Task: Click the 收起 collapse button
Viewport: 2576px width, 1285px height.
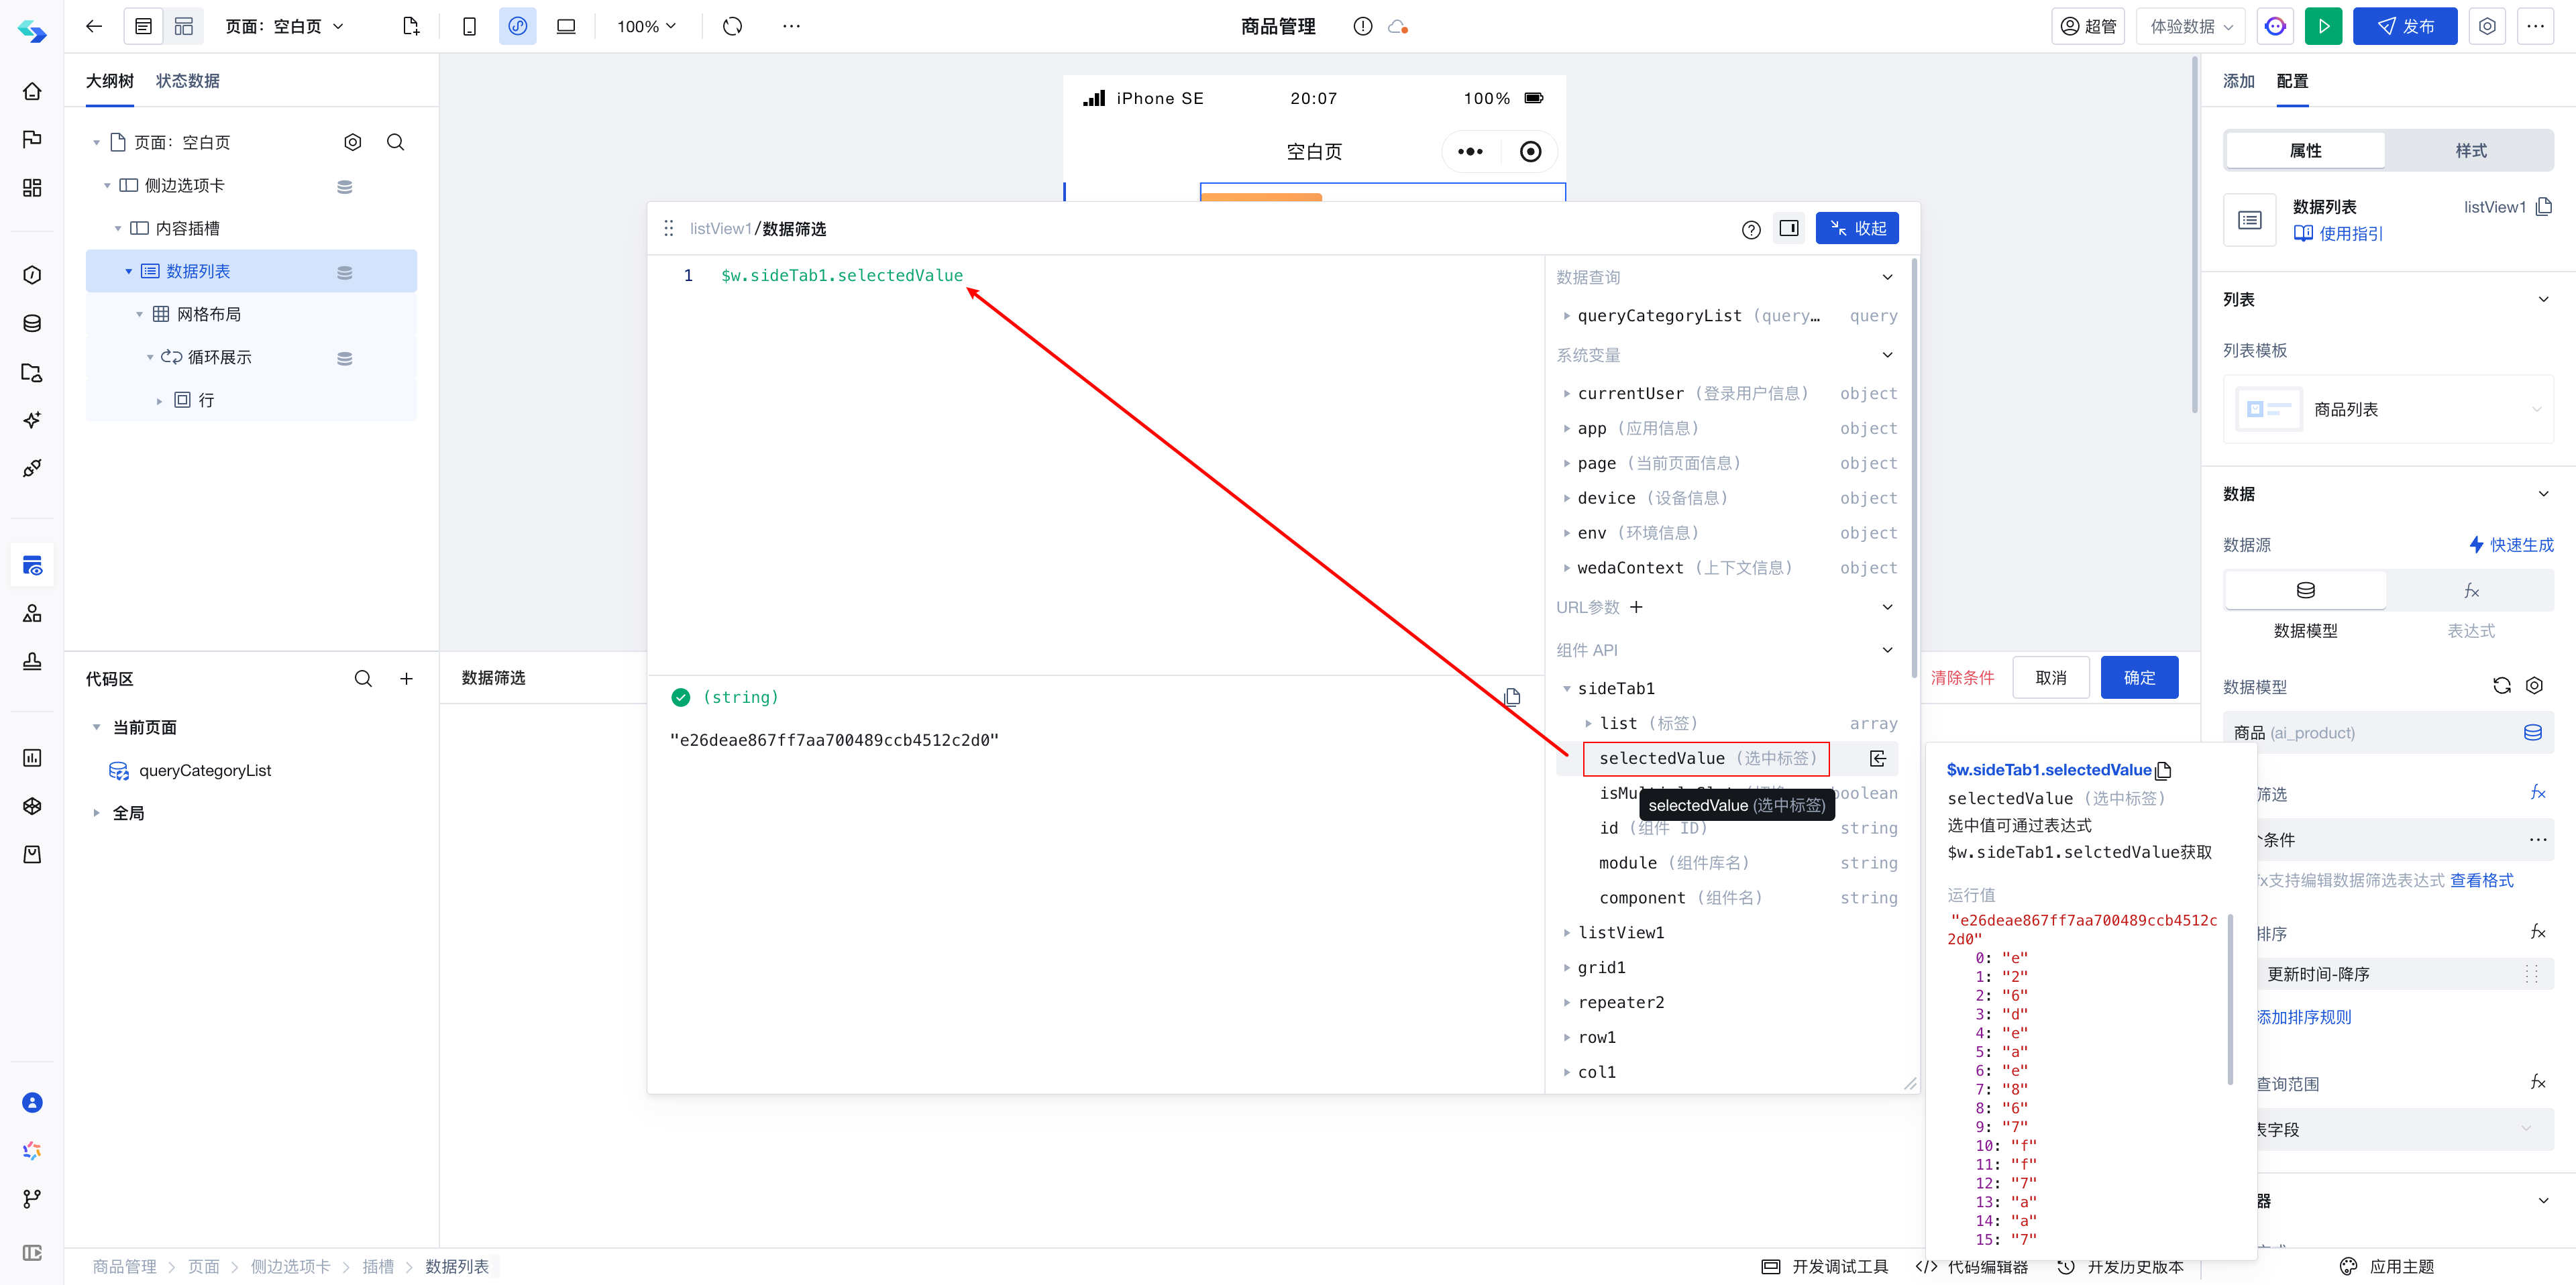Action: point(1857,229)
